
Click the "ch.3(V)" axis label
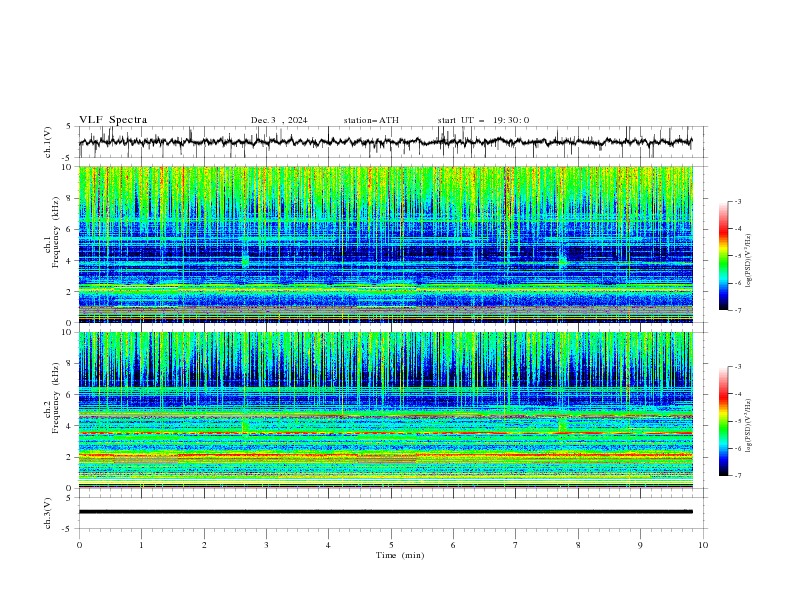48,513
